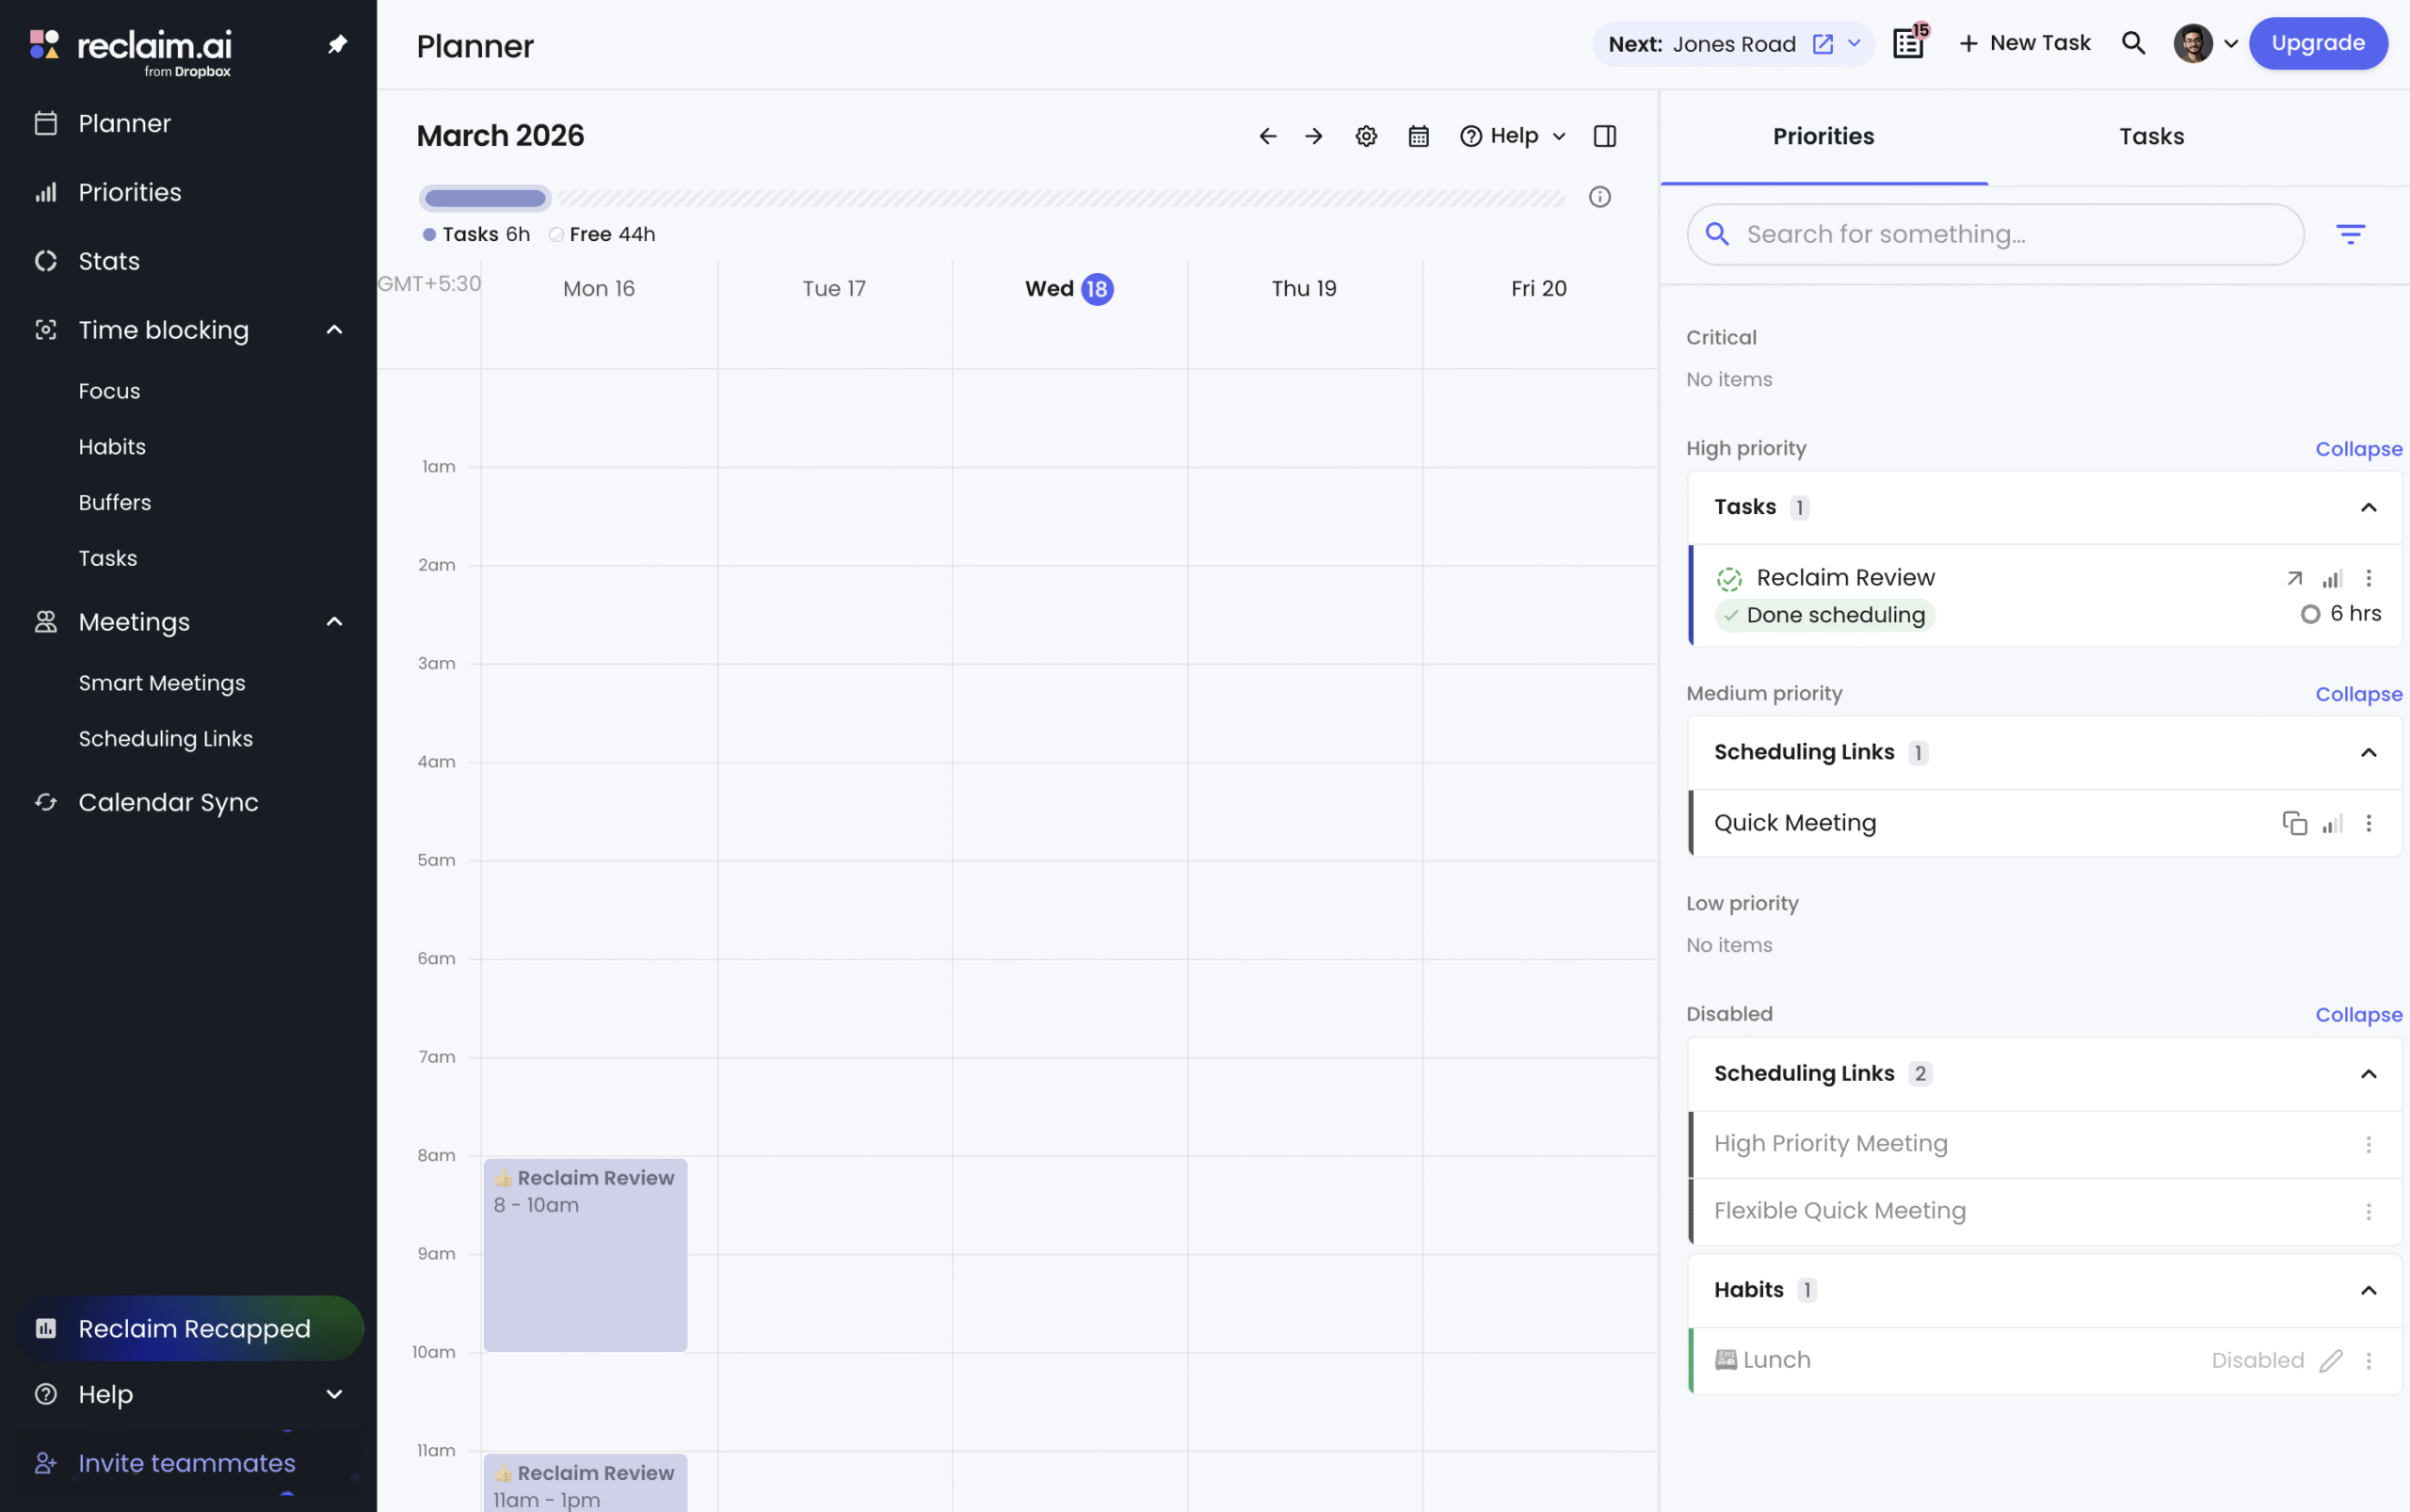Mark Reclaim Review task complete
The width and height of the screenshot is (2410, 1512).
pyautogui.click(x=1729, y=579)
